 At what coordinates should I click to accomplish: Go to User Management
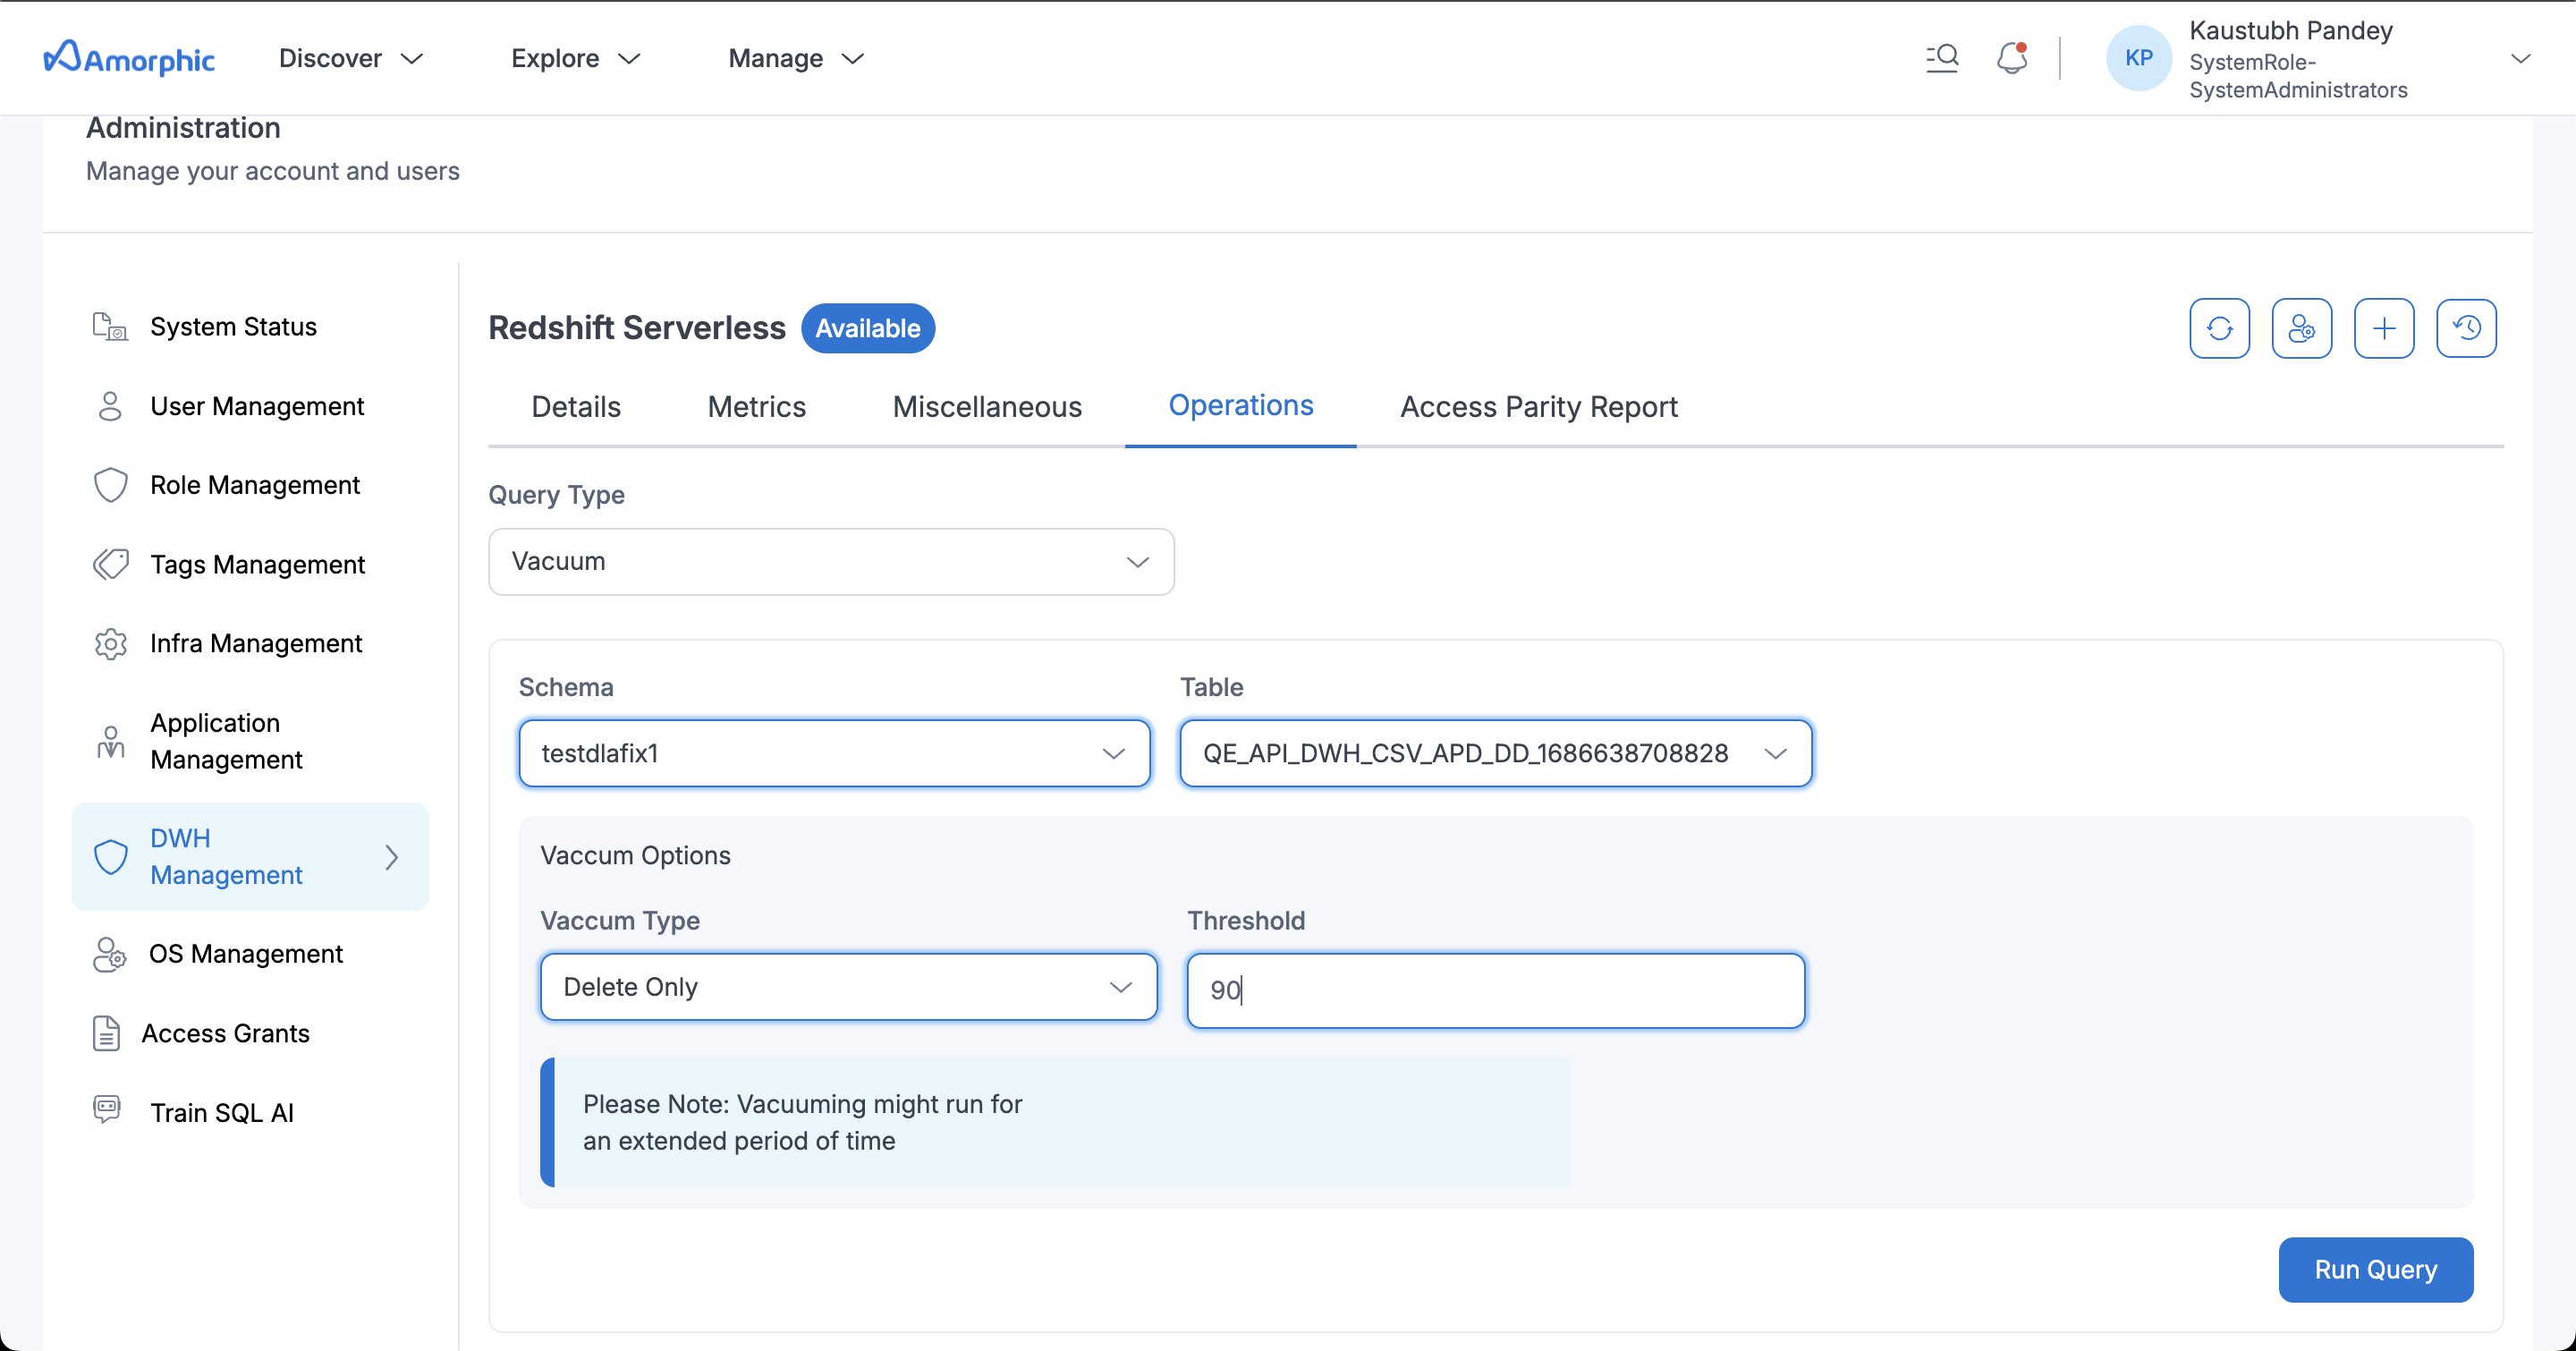[x=257, y=406]
